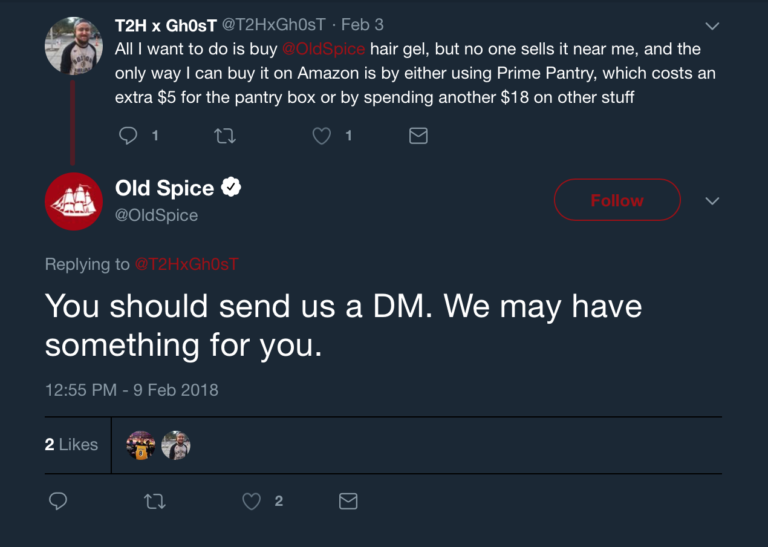
Task: Open the 12:55 PM - 9 Feb 2018 timestamp
Action: (x=131, y=389)
